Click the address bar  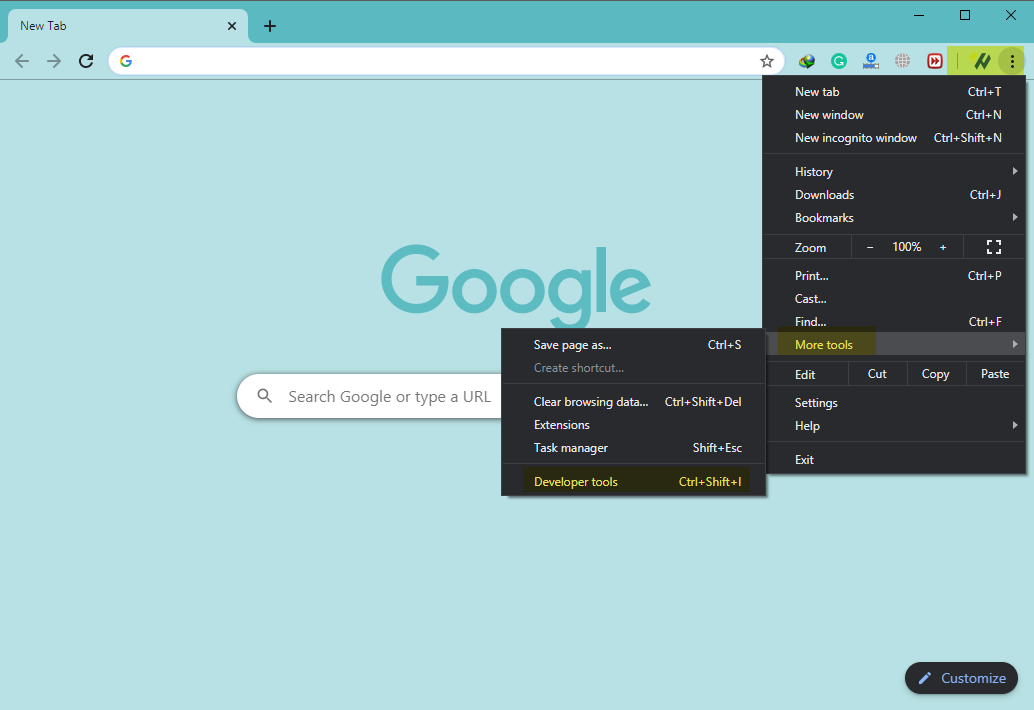(446, 61)
